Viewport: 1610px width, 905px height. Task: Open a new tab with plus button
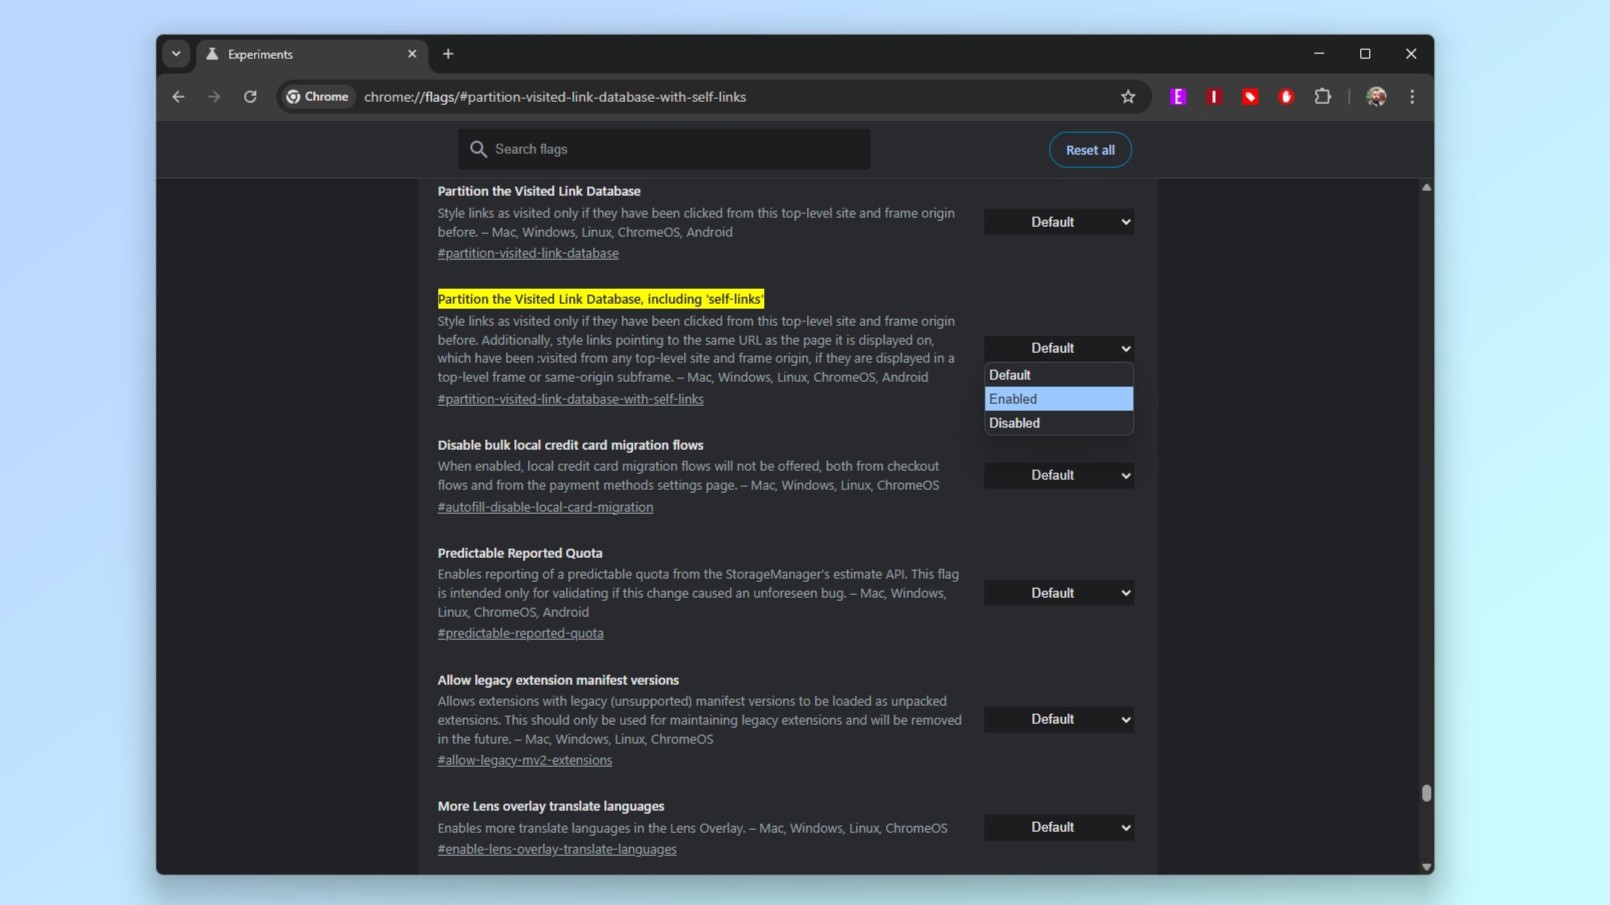[448, 54]
